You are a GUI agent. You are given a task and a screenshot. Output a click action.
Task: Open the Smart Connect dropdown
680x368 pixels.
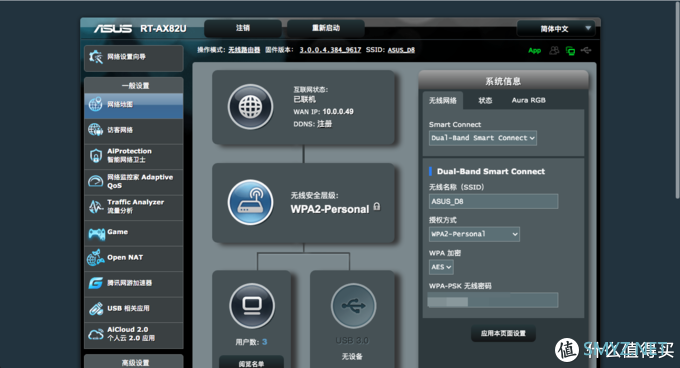coord(483,138)
